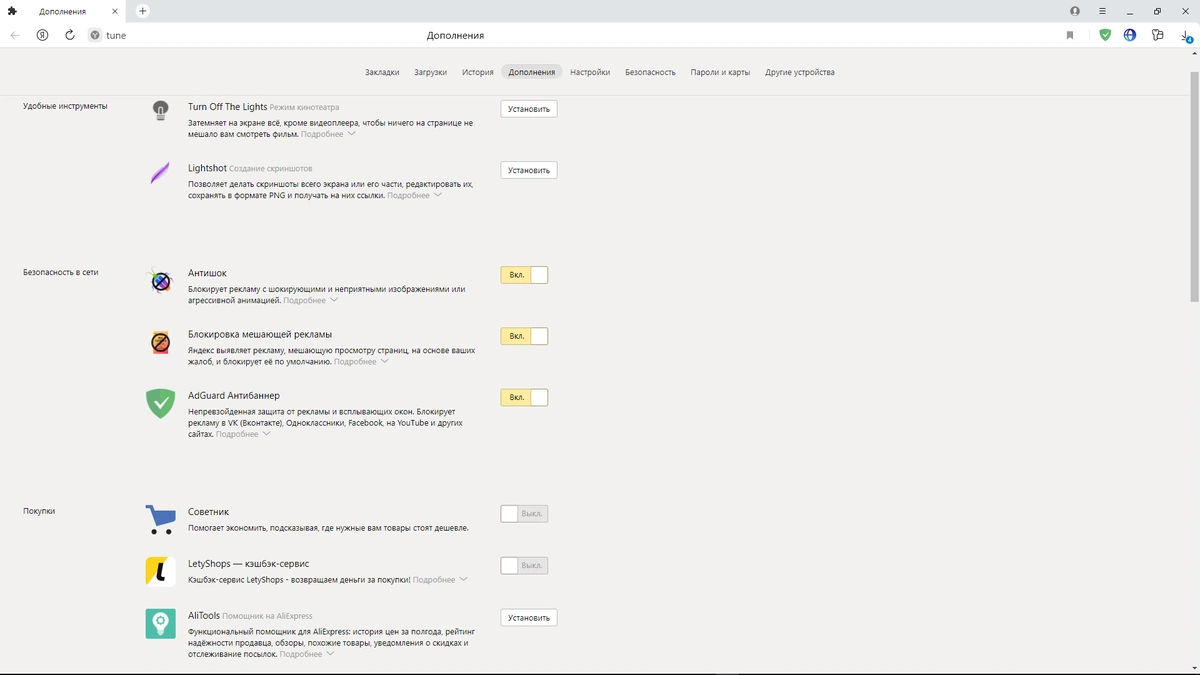1200x675 pixels.
Task: Click the Антишок extension icon
Action: point(160,282)
